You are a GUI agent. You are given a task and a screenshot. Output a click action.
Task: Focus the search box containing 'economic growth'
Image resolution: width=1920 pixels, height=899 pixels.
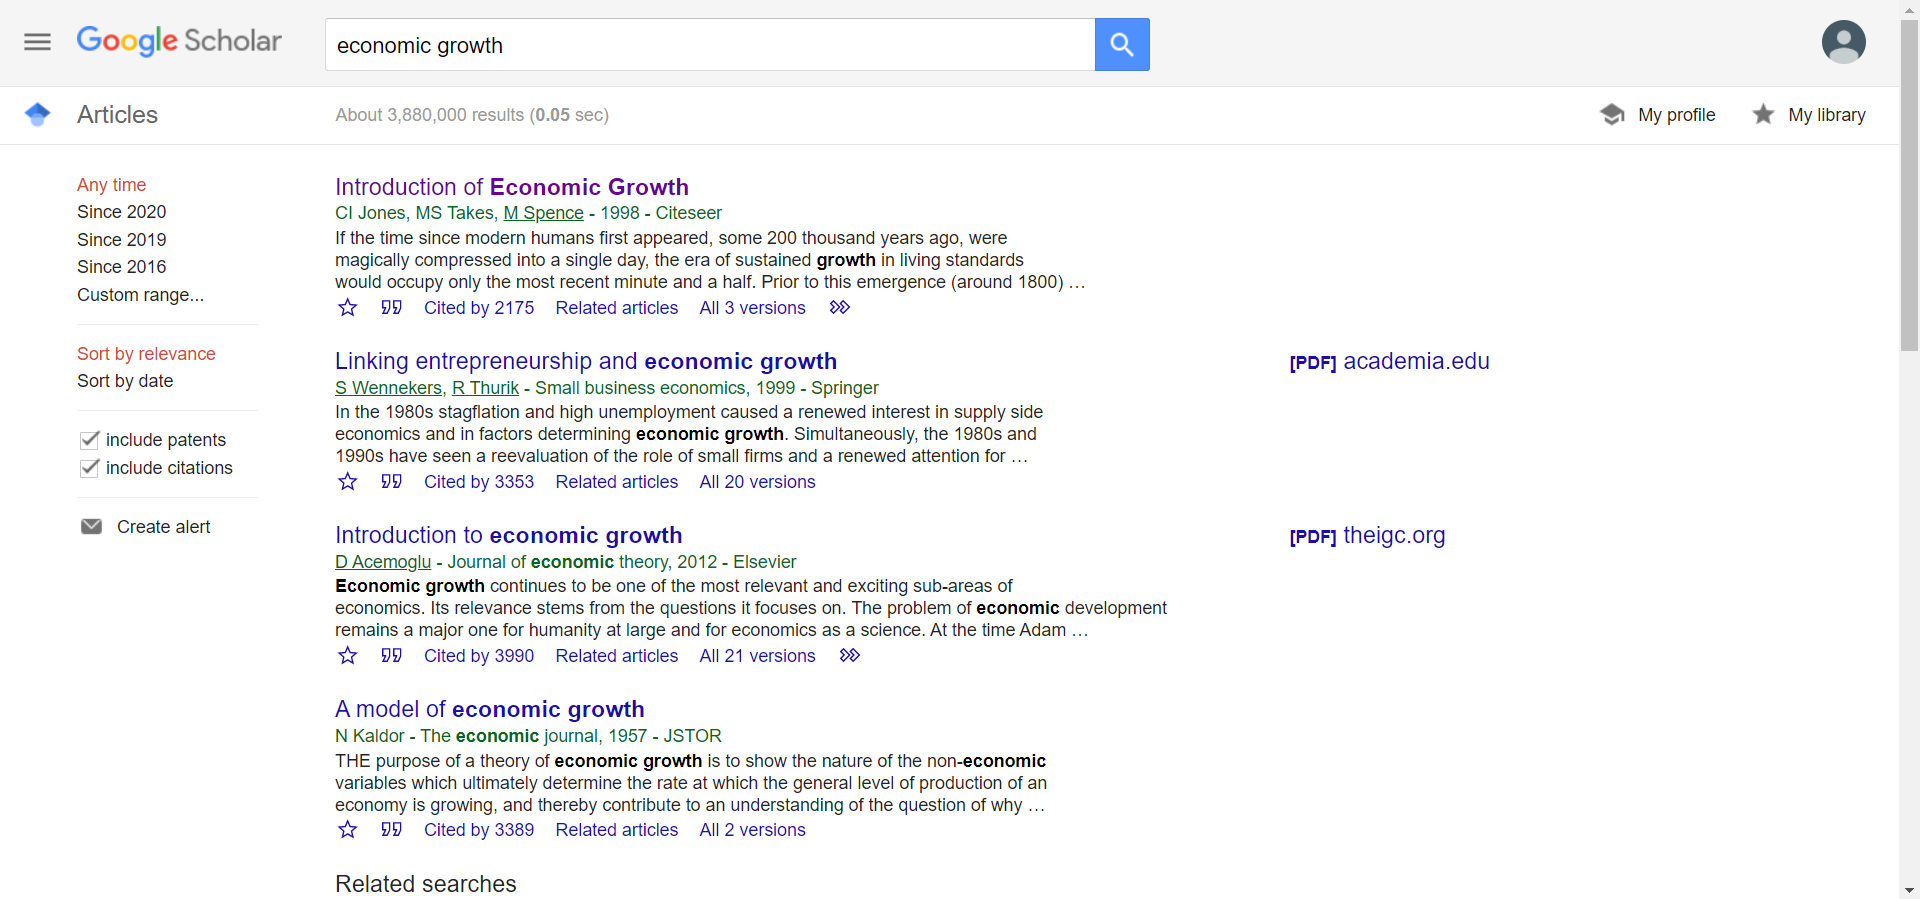[709, 45]
